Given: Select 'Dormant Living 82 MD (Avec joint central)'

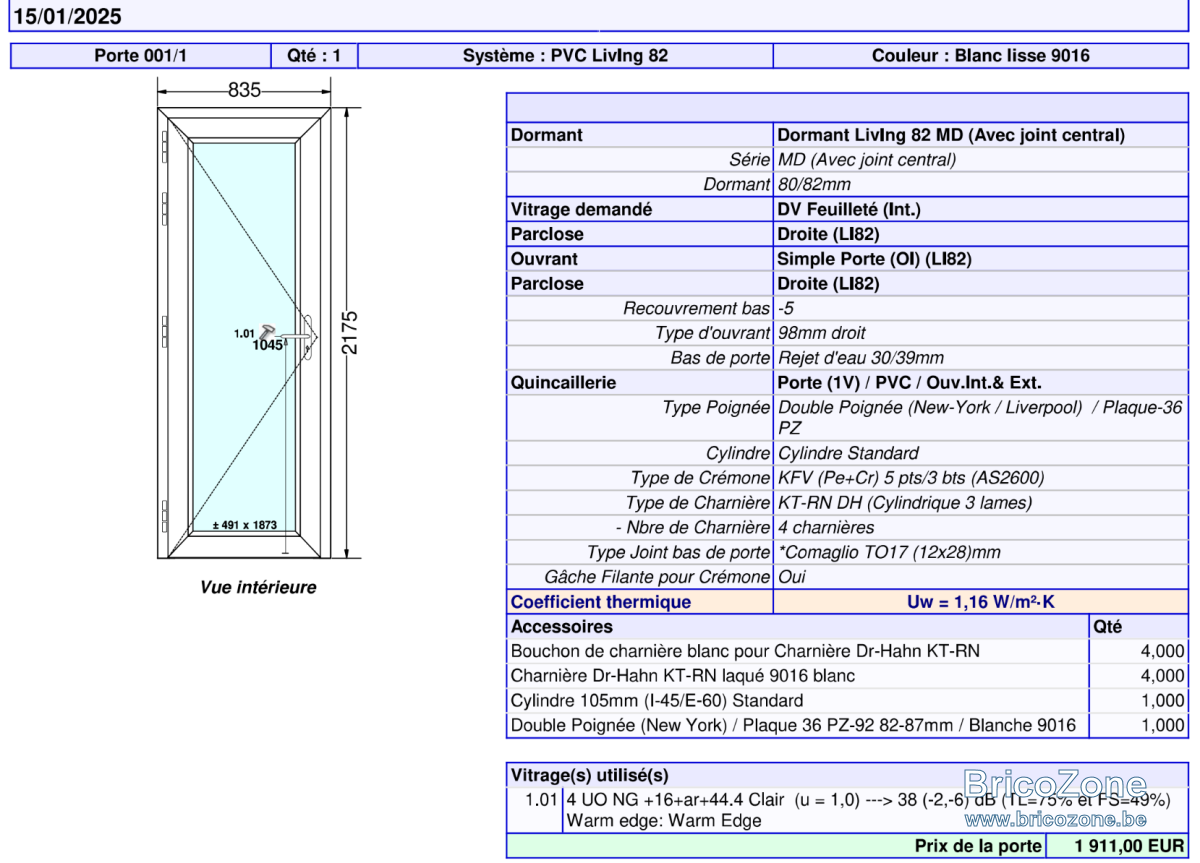Looking at the screenshot, I should (x=951, y=135).
